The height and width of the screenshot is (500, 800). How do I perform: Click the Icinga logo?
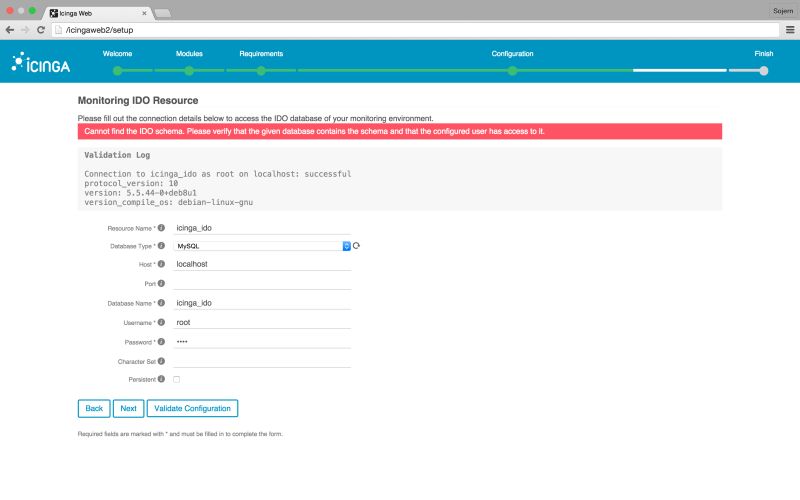40,63
